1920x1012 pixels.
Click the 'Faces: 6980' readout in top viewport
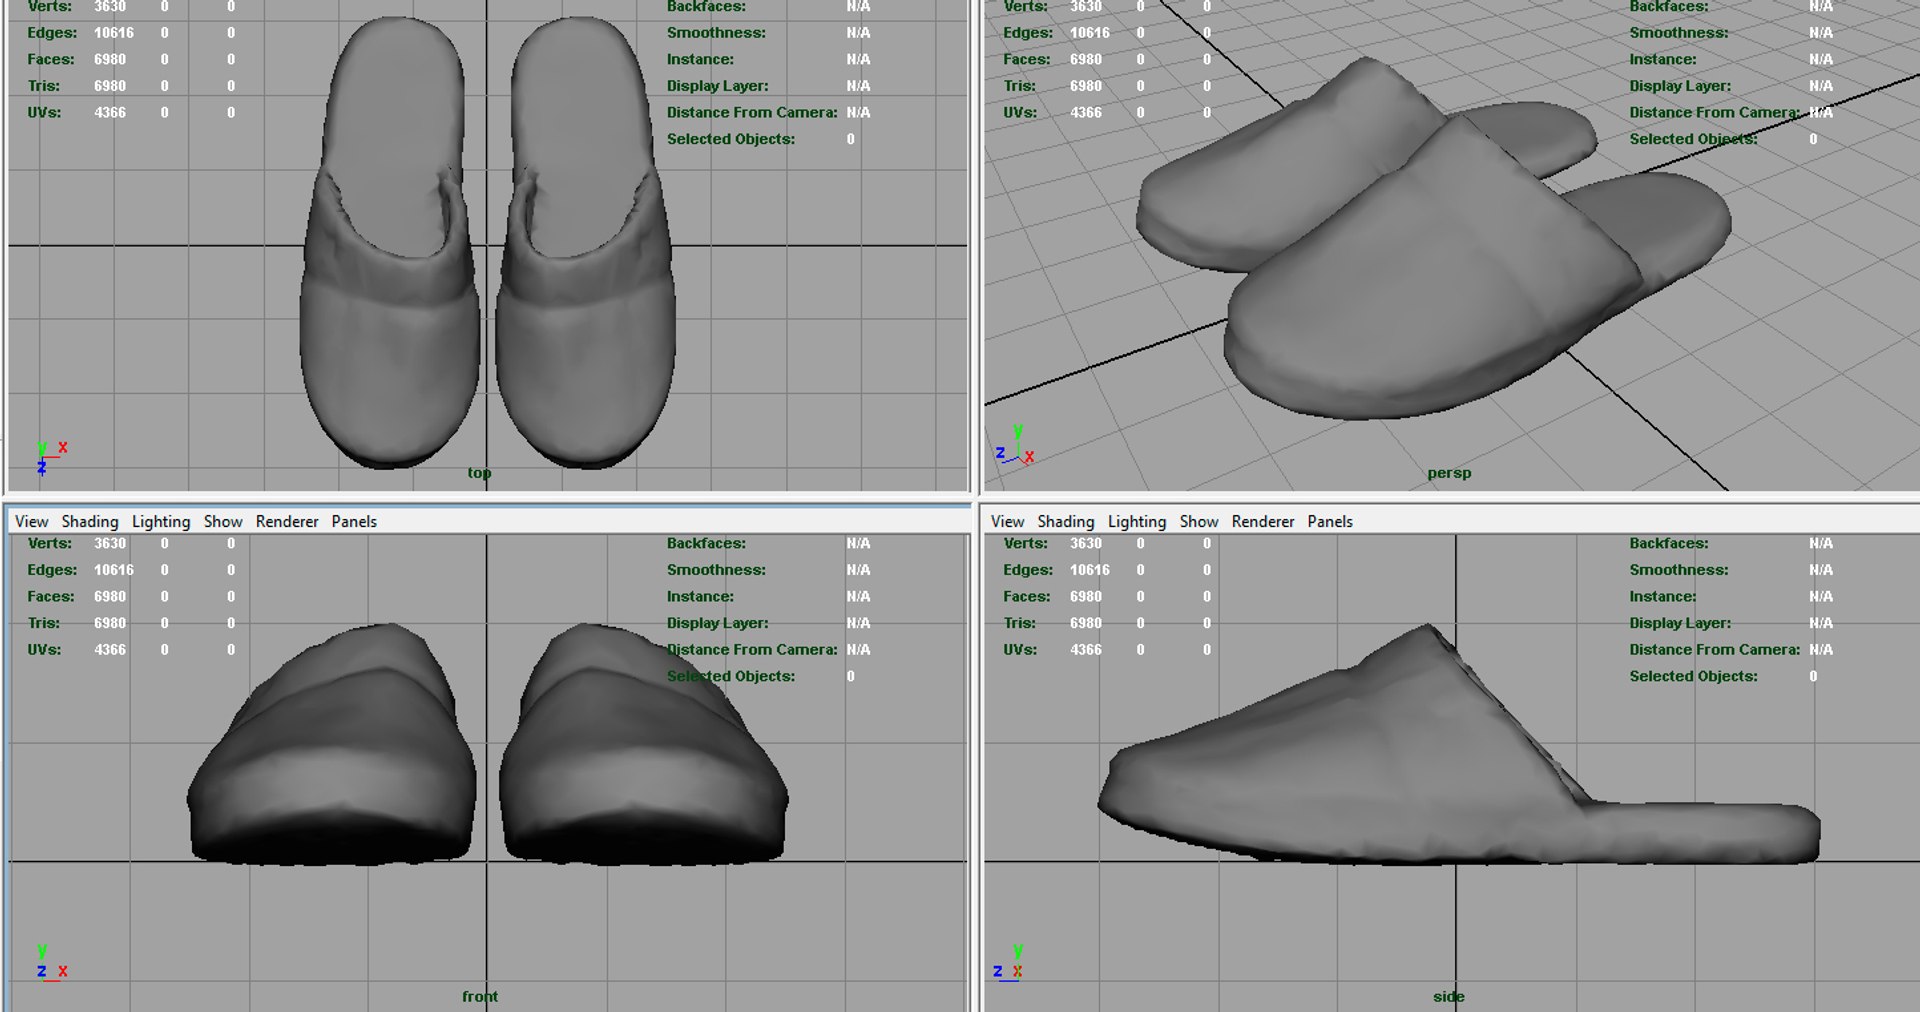pos(76,59)
